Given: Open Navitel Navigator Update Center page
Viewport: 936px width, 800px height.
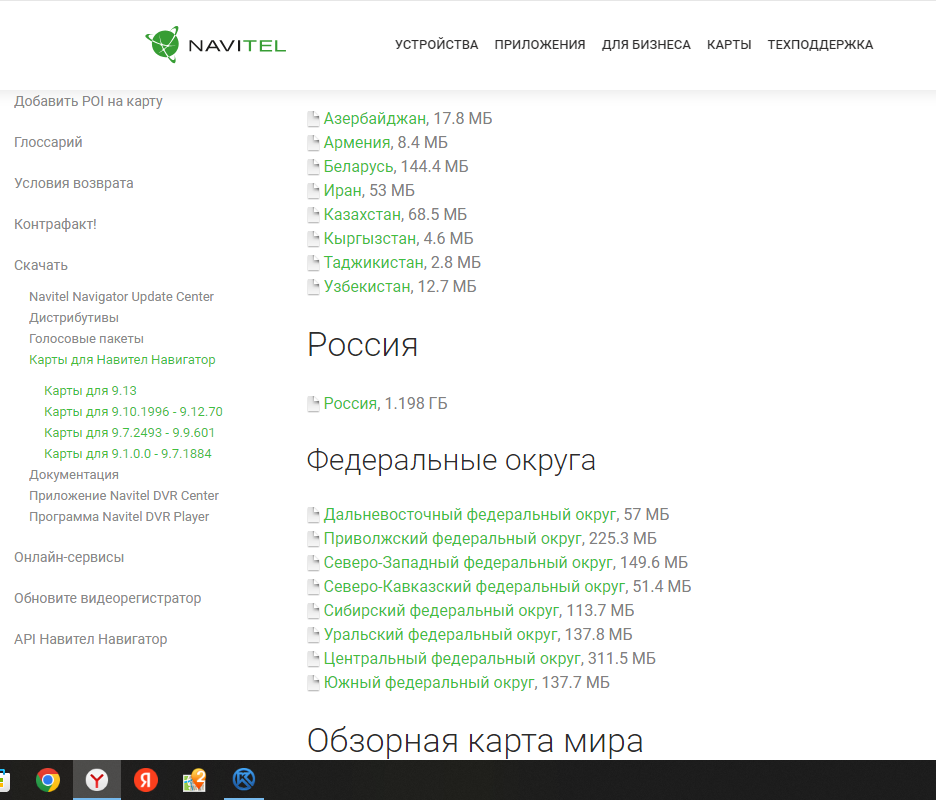Looking at the screenshot, I should [121, 297].
